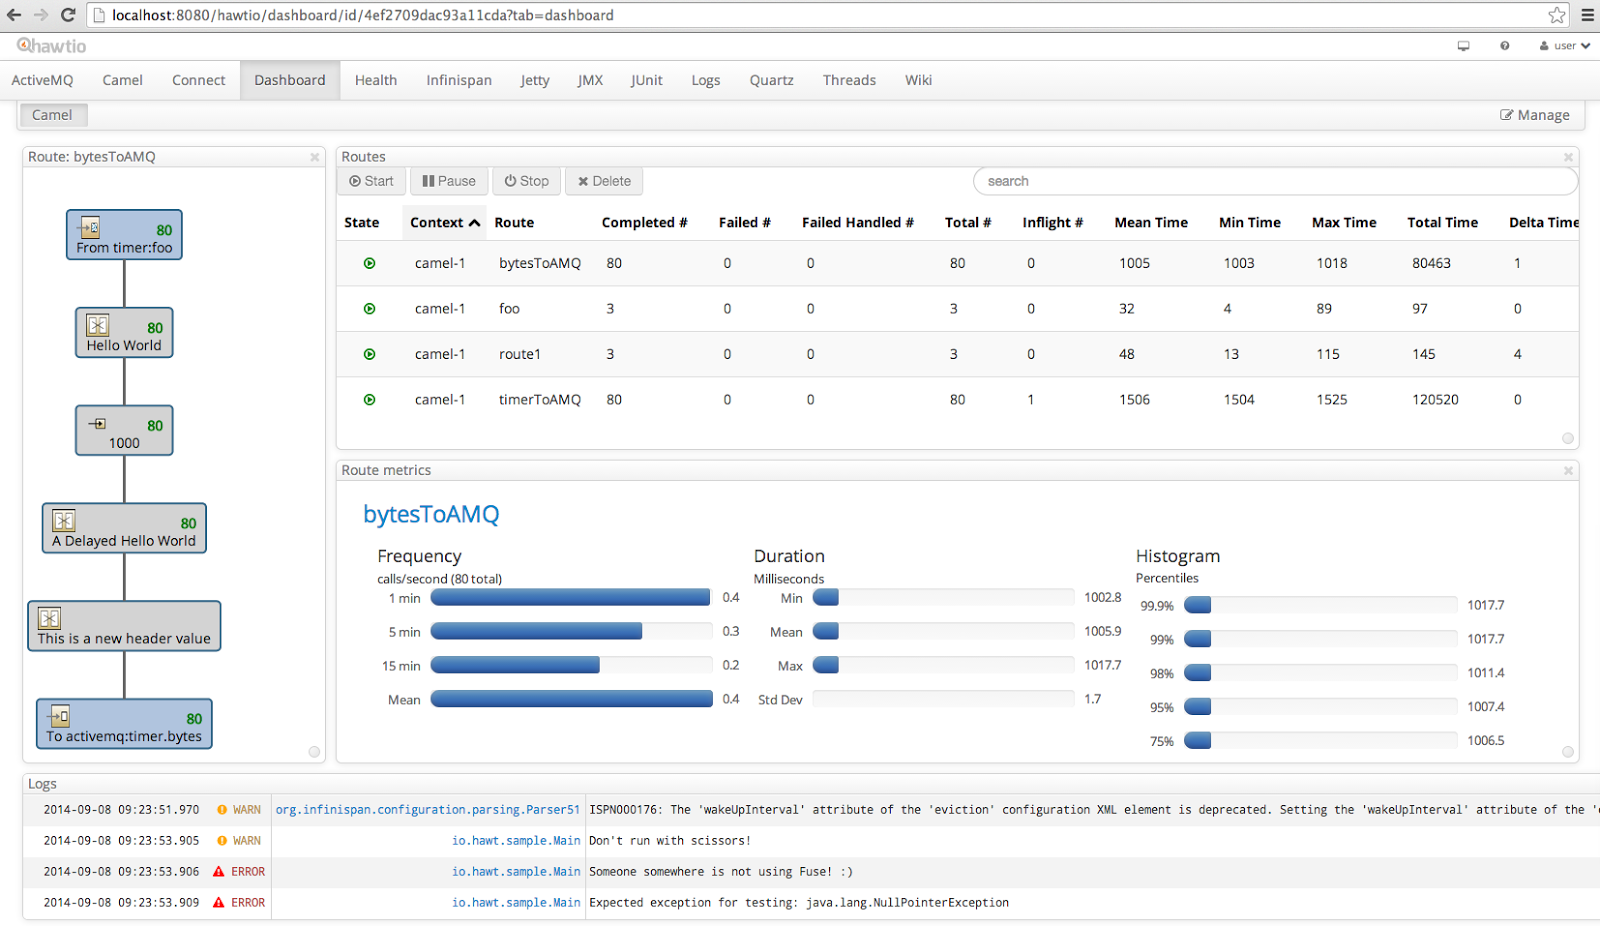Pause routes using the Pause icon
This screenshot has width=1600, height=926.
(427, 181)
